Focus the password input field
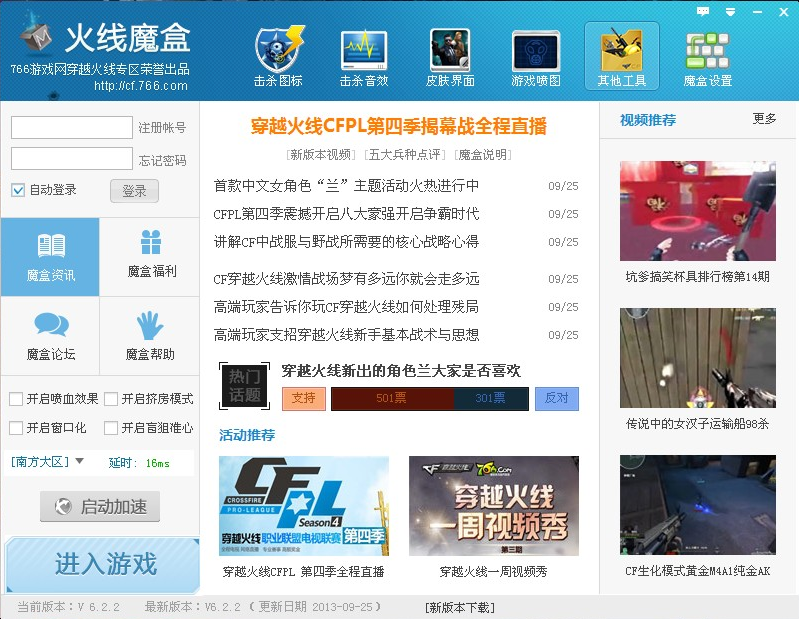Screen dimensions: 799x619 (72, 158)
